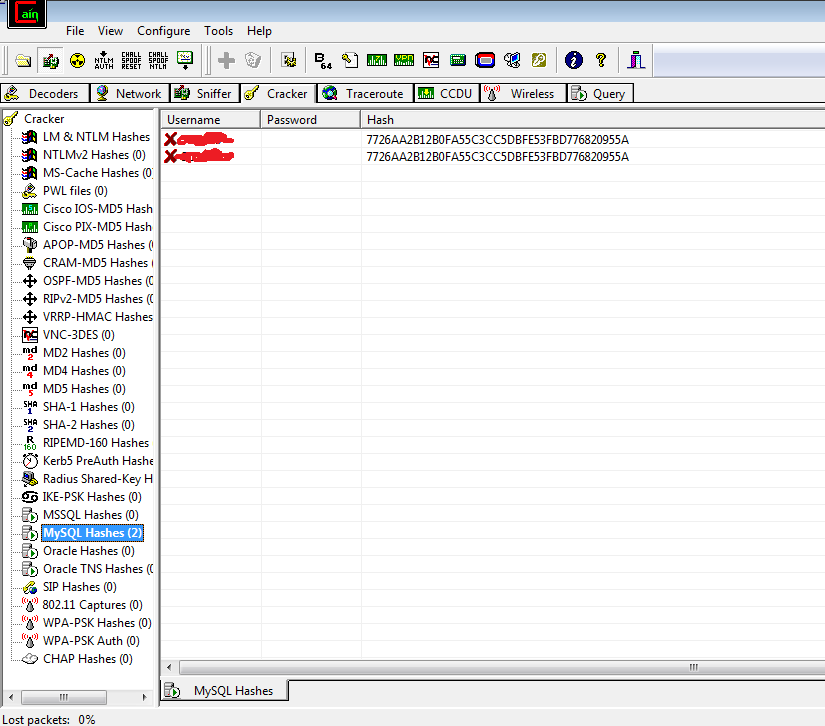Select VNC-3DES (0) tree item

pyautogui.click(x=78, y=335)
